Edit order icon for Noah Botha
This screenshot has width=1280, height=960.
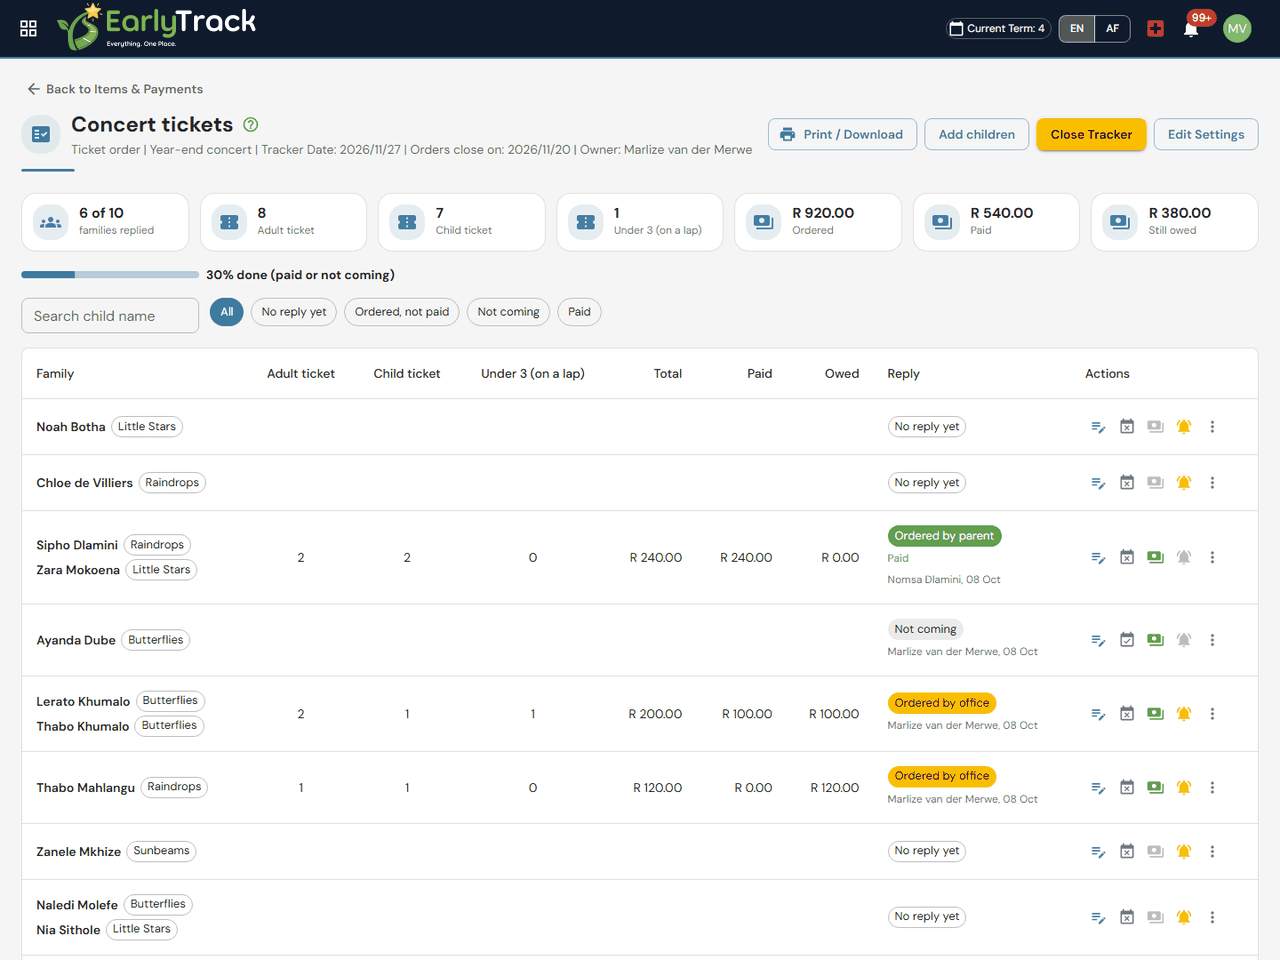[1098, 427]
